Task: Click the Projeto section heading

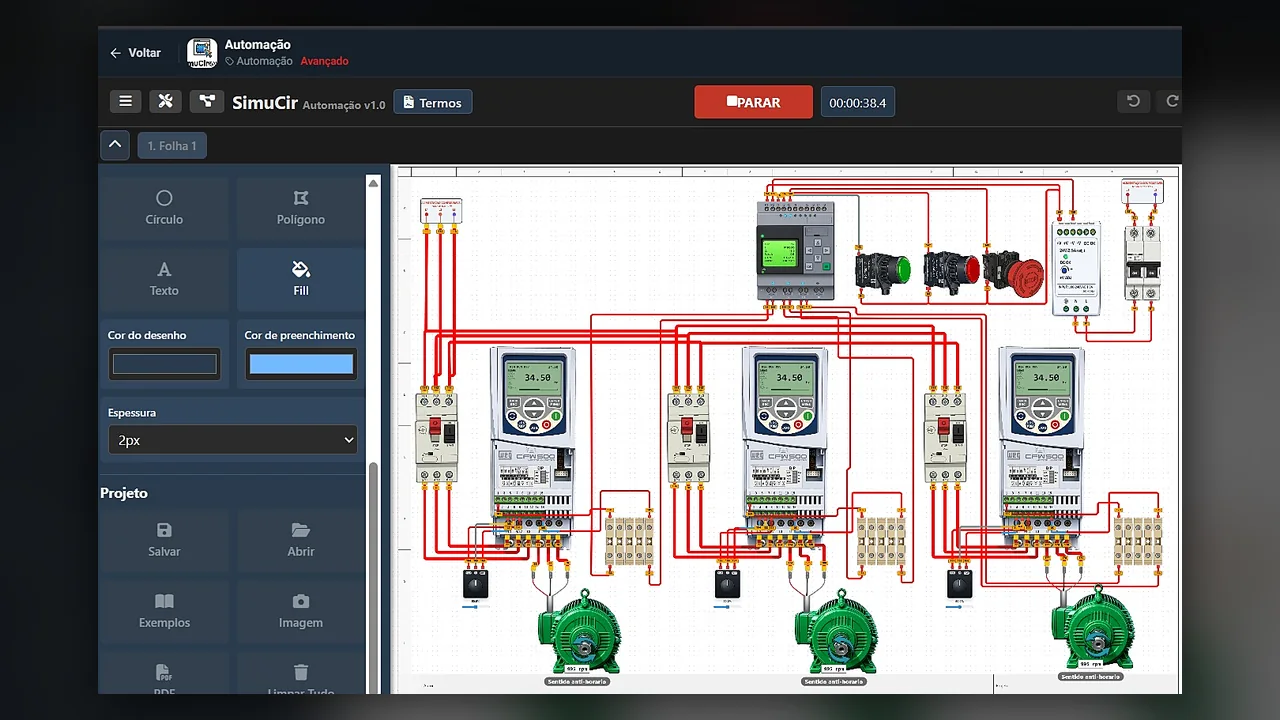Action: 124,493
